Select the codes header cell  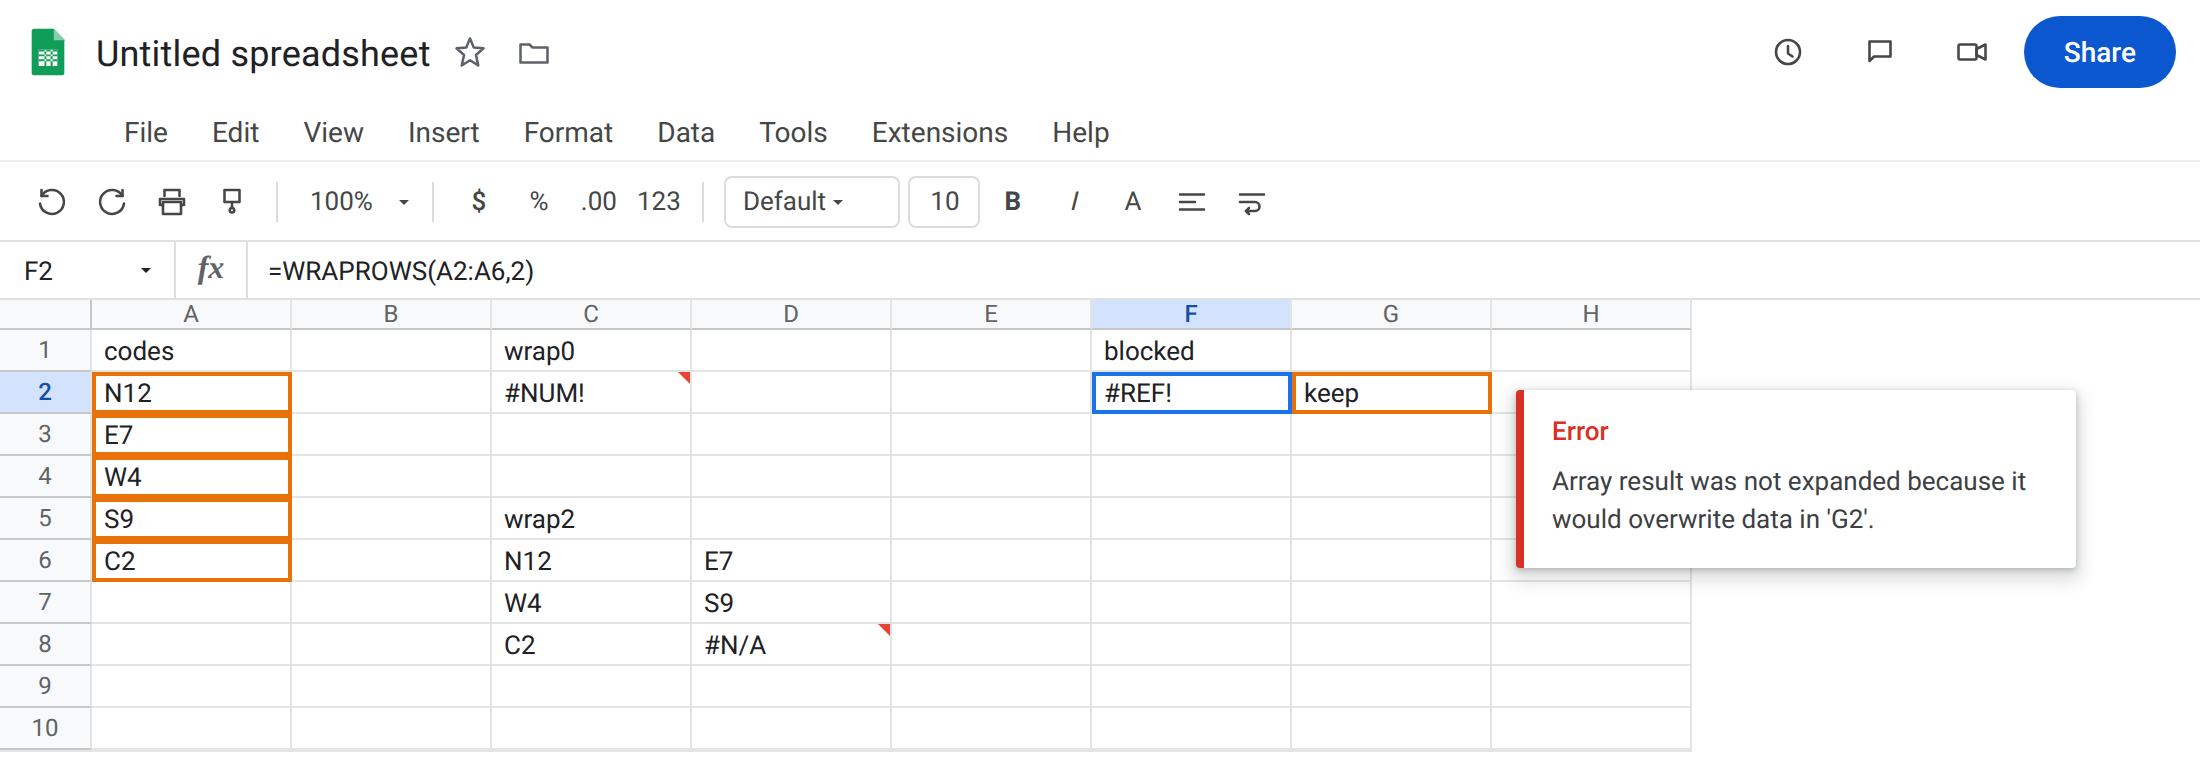pyautogui.click(x=191, y=350)
